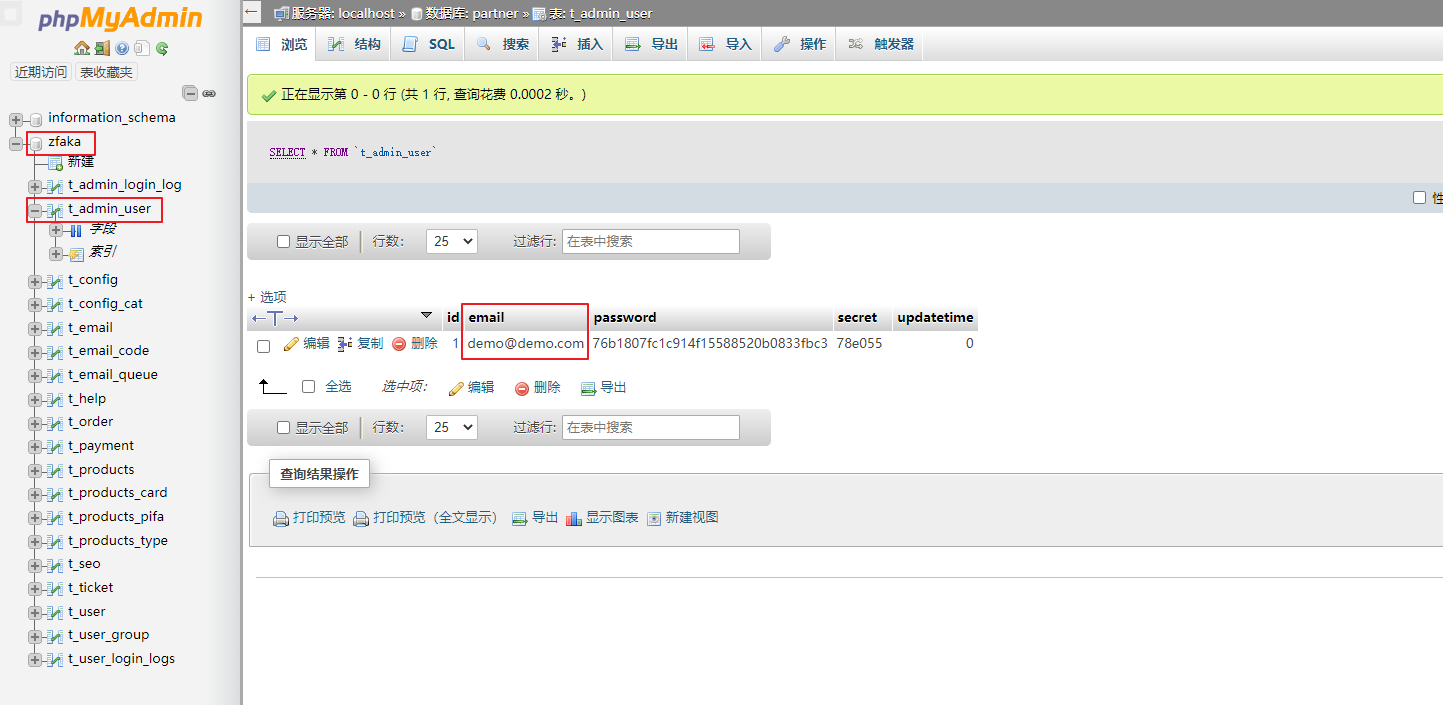Click the display chart icon
Image resolution: width=1443 pixels, height=705 pixels.
[x=573, y=518]
